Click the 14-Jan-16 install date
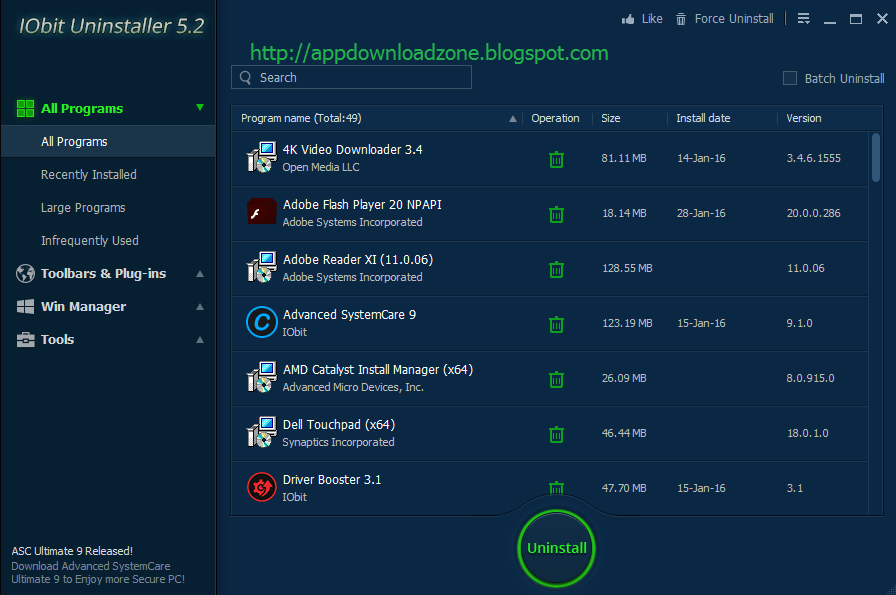 click(x=701, y=158)
